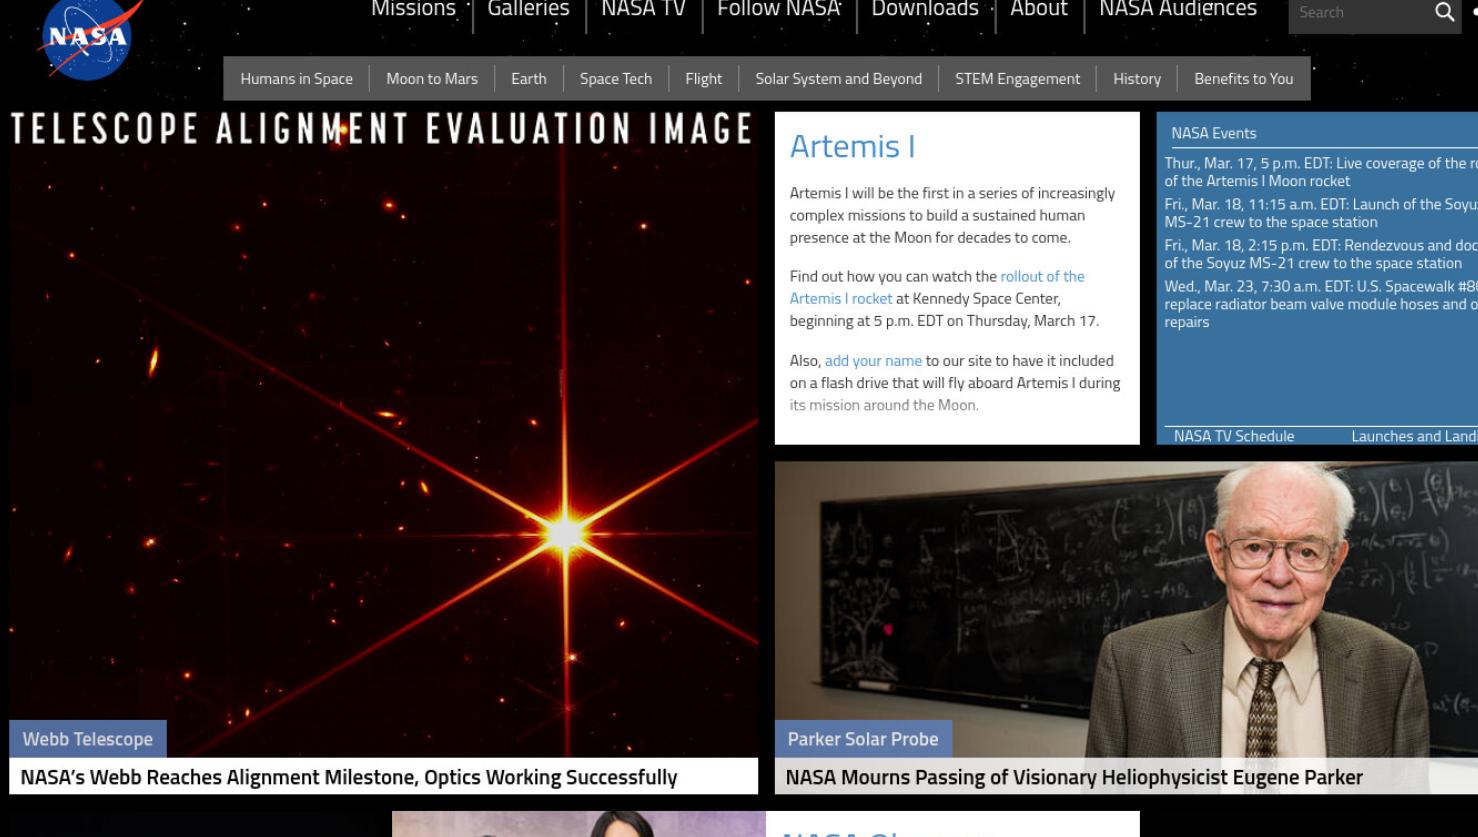
Task: Open Webb Reaches Alignment Milestone headline
Action: (x=349, y=777)
